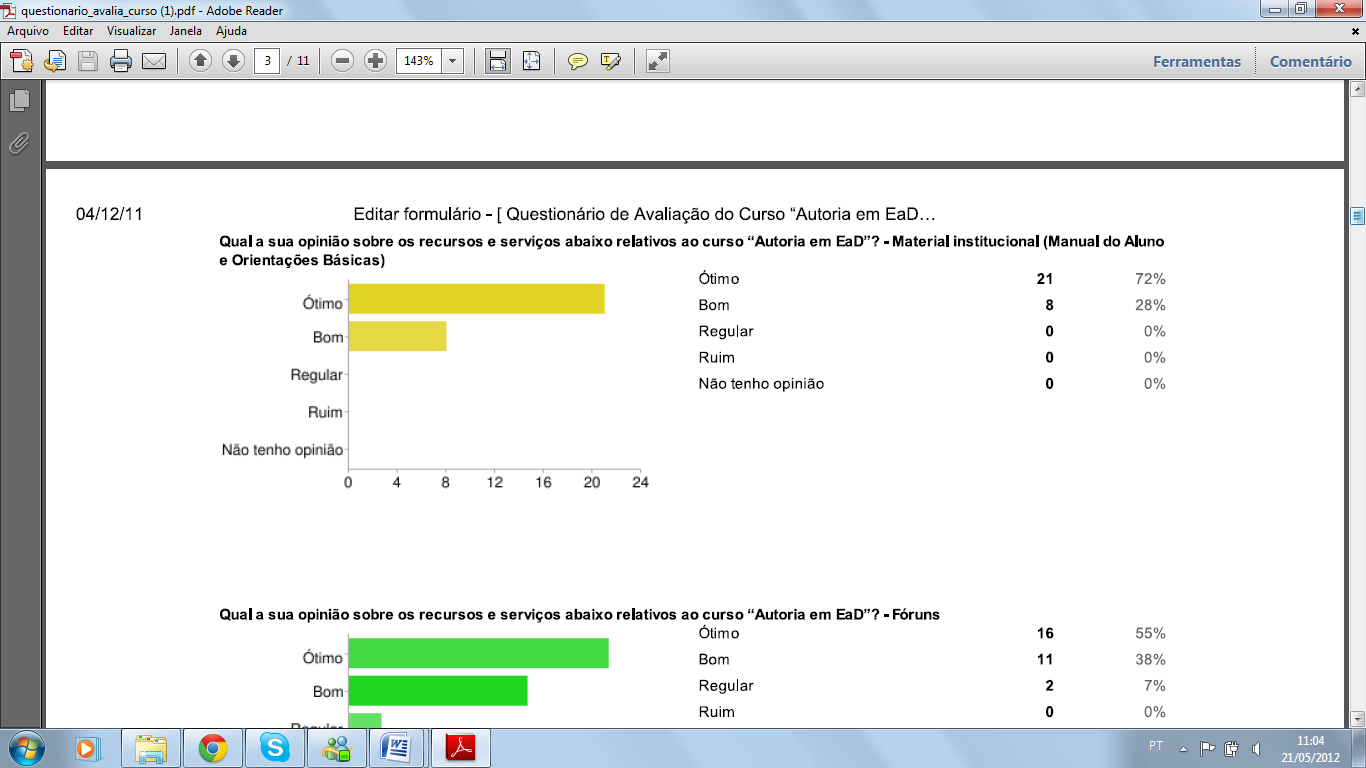Show hidden tray icons arrow

(1184, 748)
